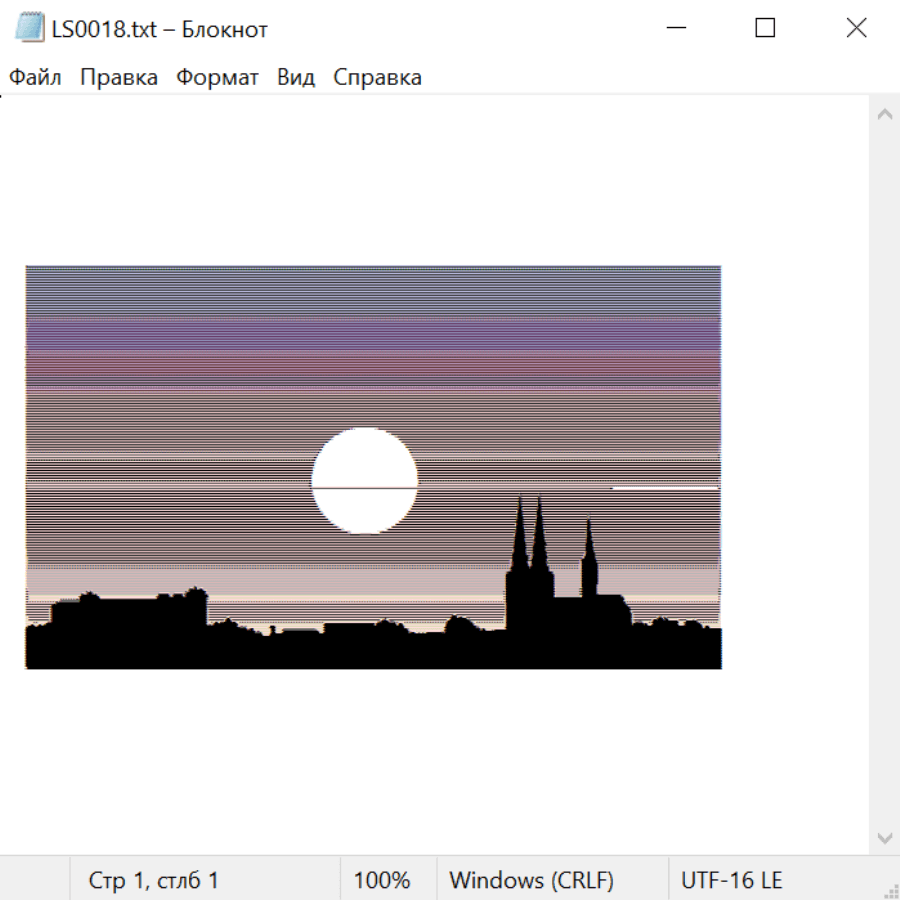The height and width of the screenshot is (900, 900).
Task: Click the resize grip in bottom-right corner
Action: point(890,890)
